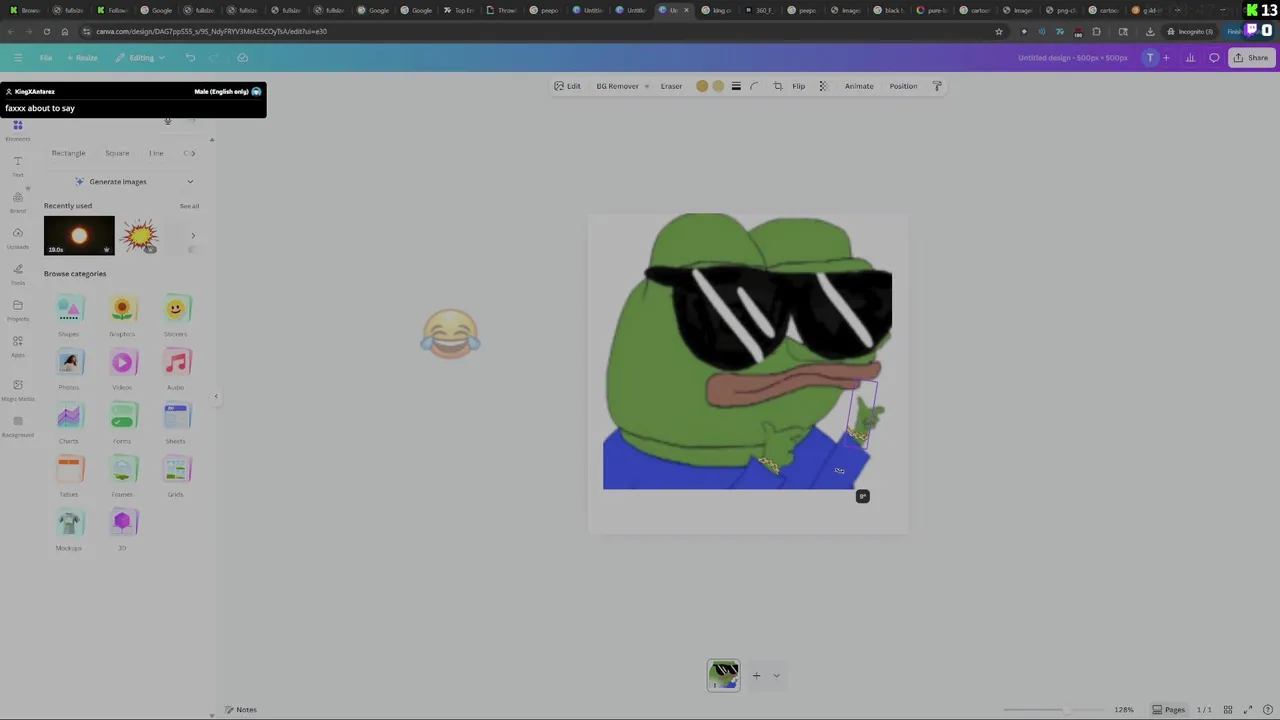The image size is (1280, 720).
Task: Open the Projects panel in sidebar
Action: pyautogui.click(x=18, y=310)
